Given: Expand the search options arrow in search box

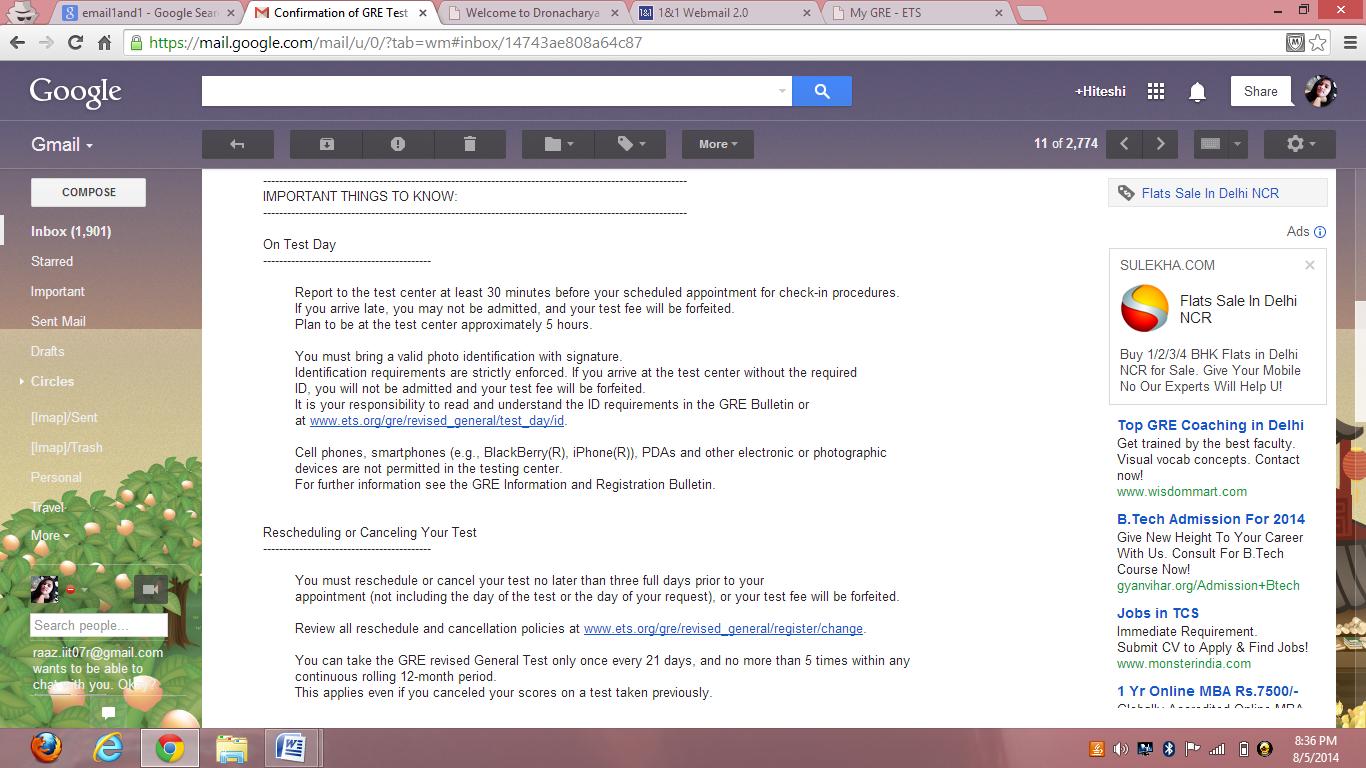Looking at the screenshot, I should (x=782, y=91).
